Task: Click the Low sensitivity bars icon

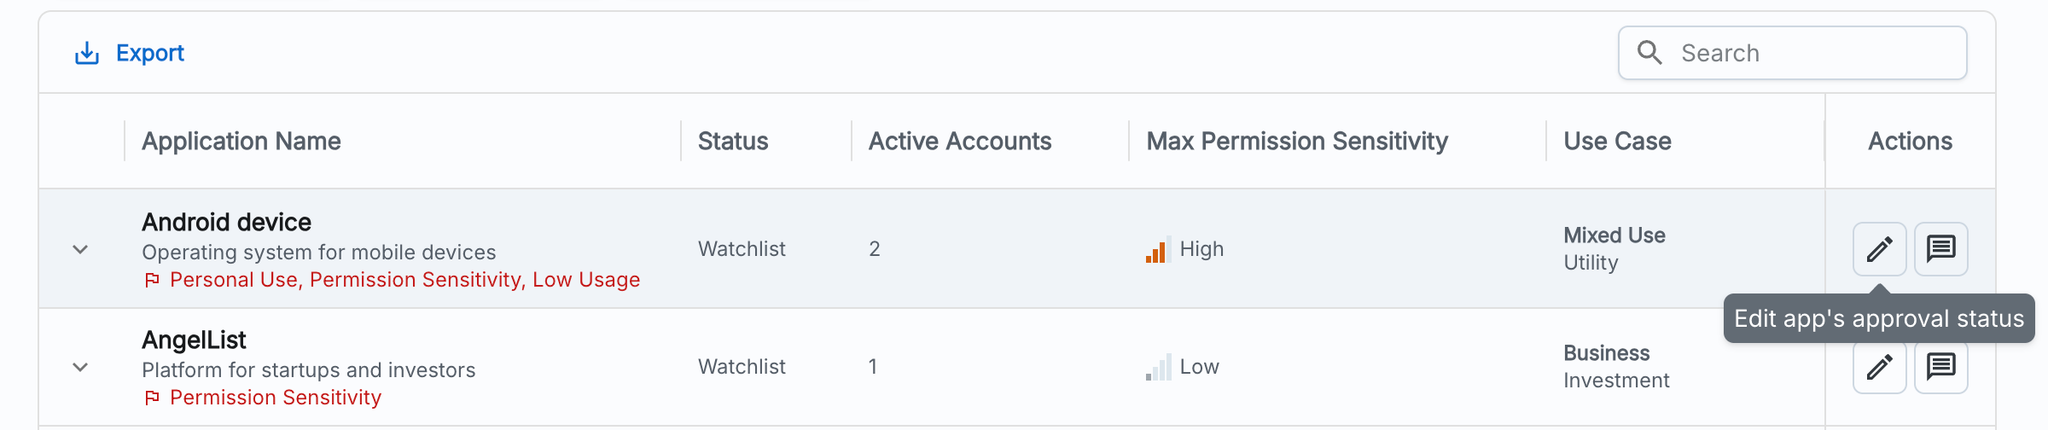Action: tap(1157, 368)
